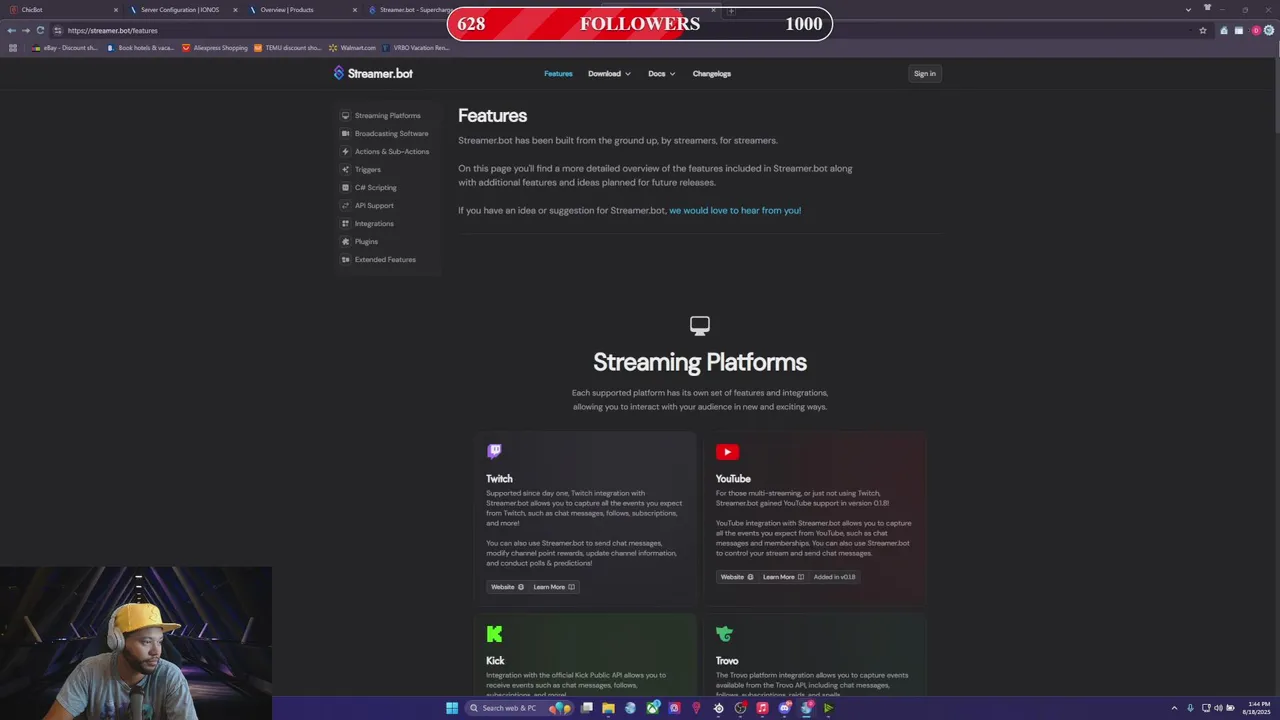Click the Integrations sidebar icon
This screenshot has width=1280, height=720.
345,223
